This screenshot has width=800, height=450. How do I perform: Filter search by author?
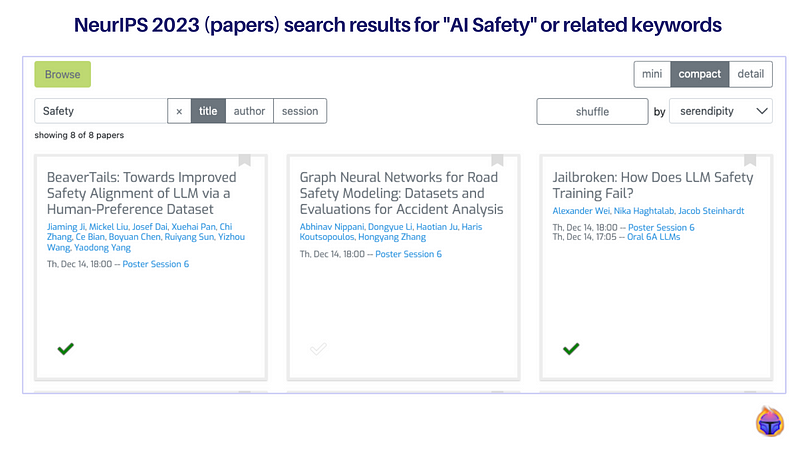click(249, 111)
